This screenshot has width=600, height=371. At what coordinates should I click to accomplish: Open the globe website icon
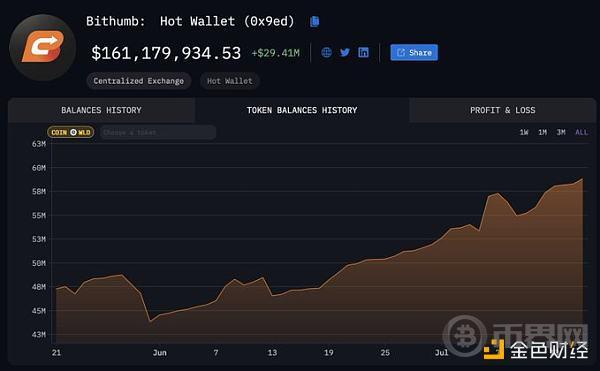pyautogui.click(x=326, y=52)
